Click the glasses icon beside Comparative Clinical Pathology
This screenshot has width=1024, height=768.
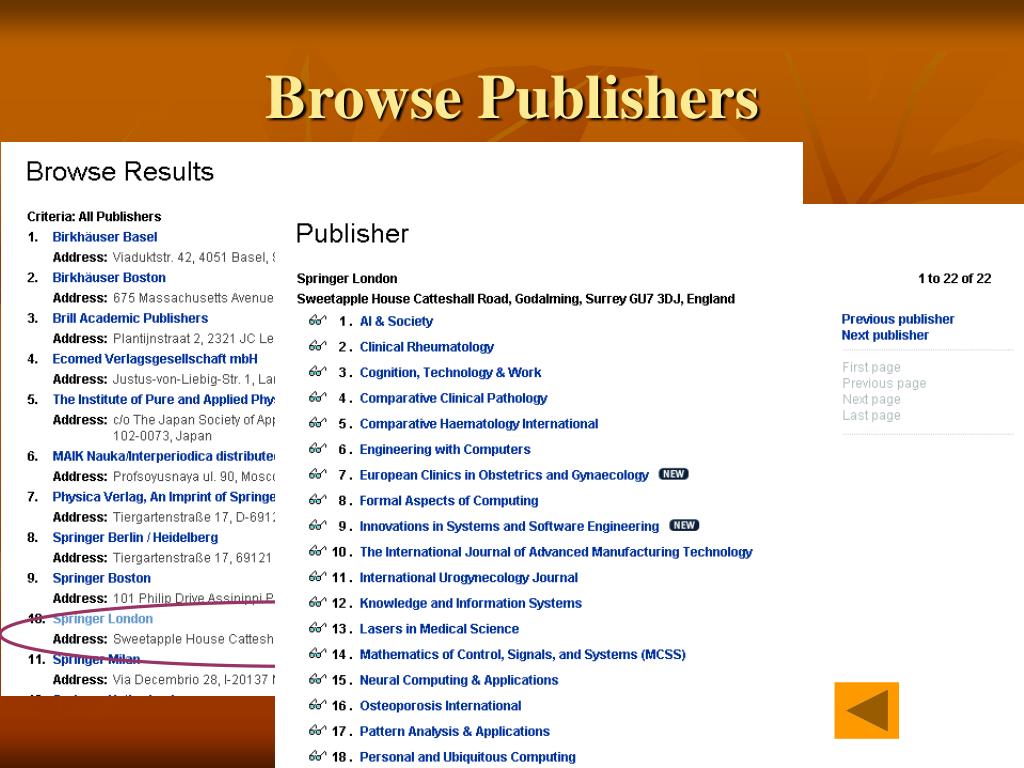[x=317, y=397]
